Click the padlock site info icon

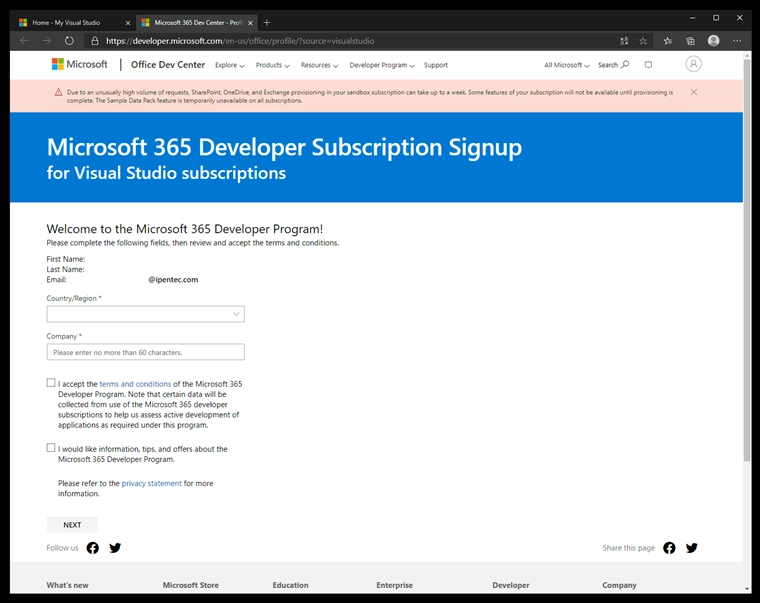point(95,41)
